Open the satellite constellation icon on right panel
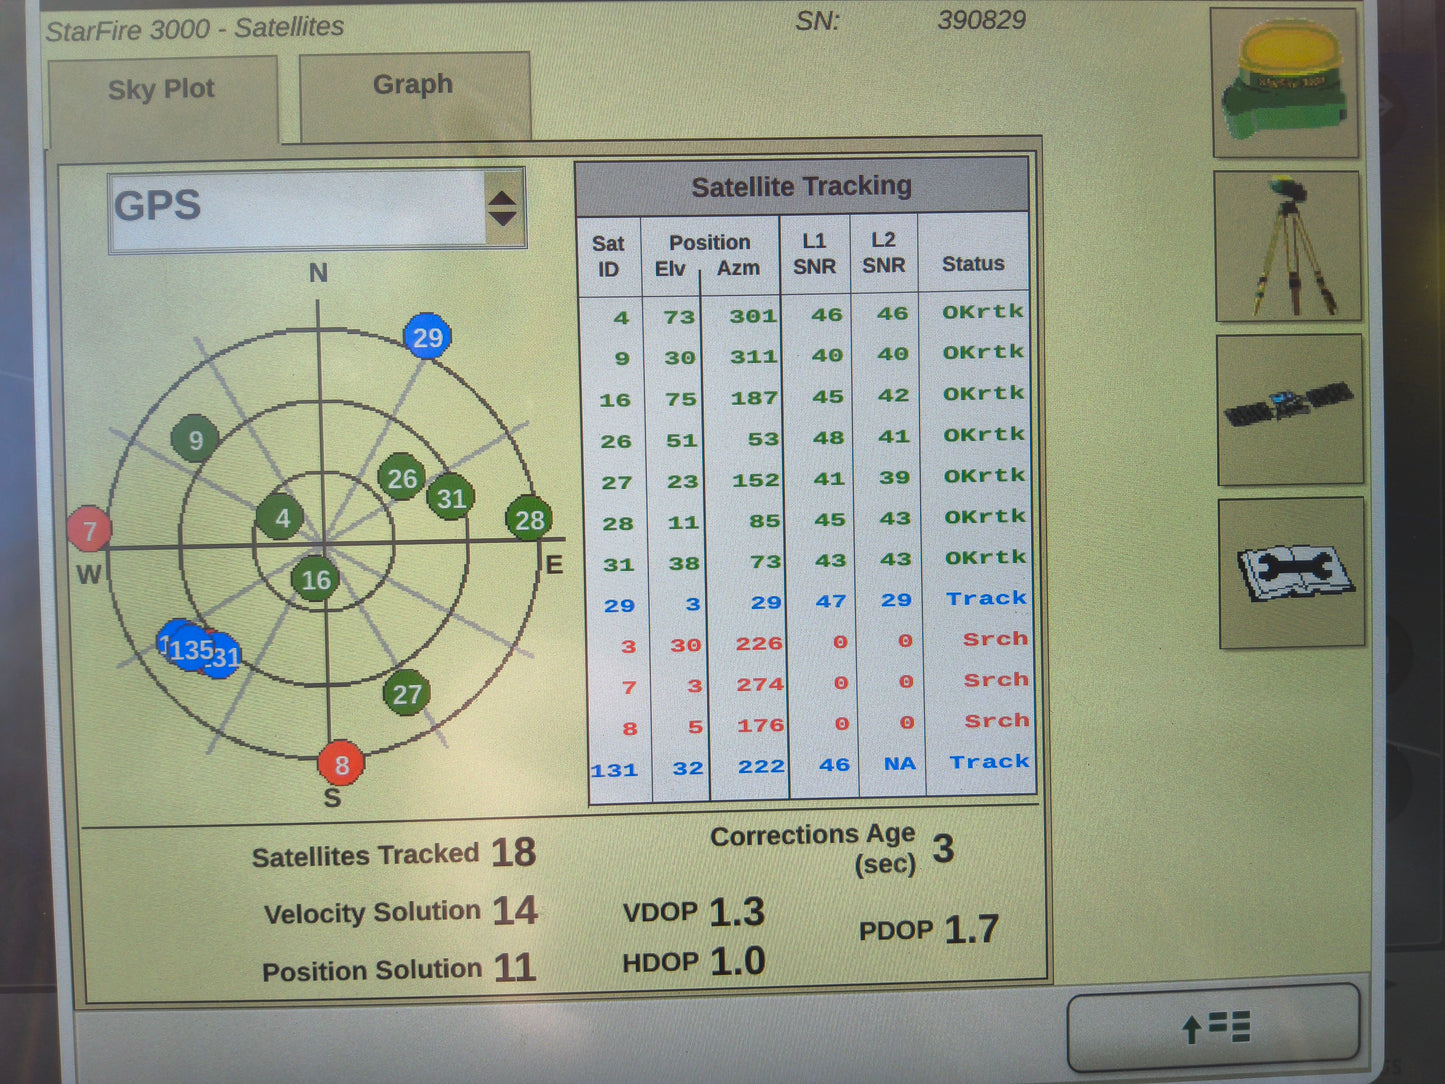1445x1084 pixels. coord(1288,408)
